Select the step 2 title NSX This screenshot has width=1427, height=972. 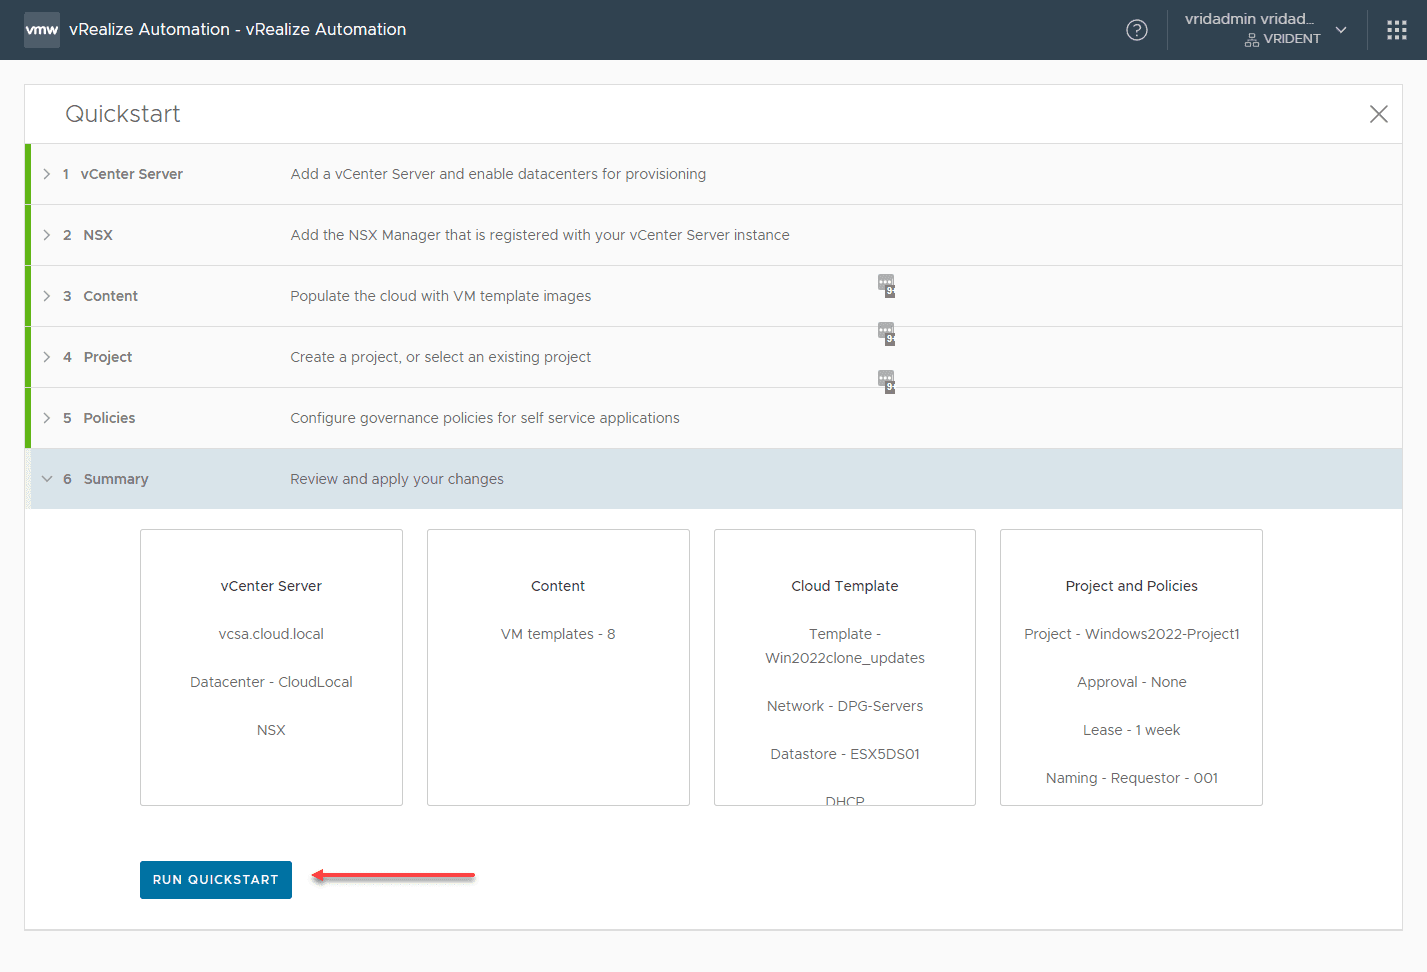tap(98, 235)
